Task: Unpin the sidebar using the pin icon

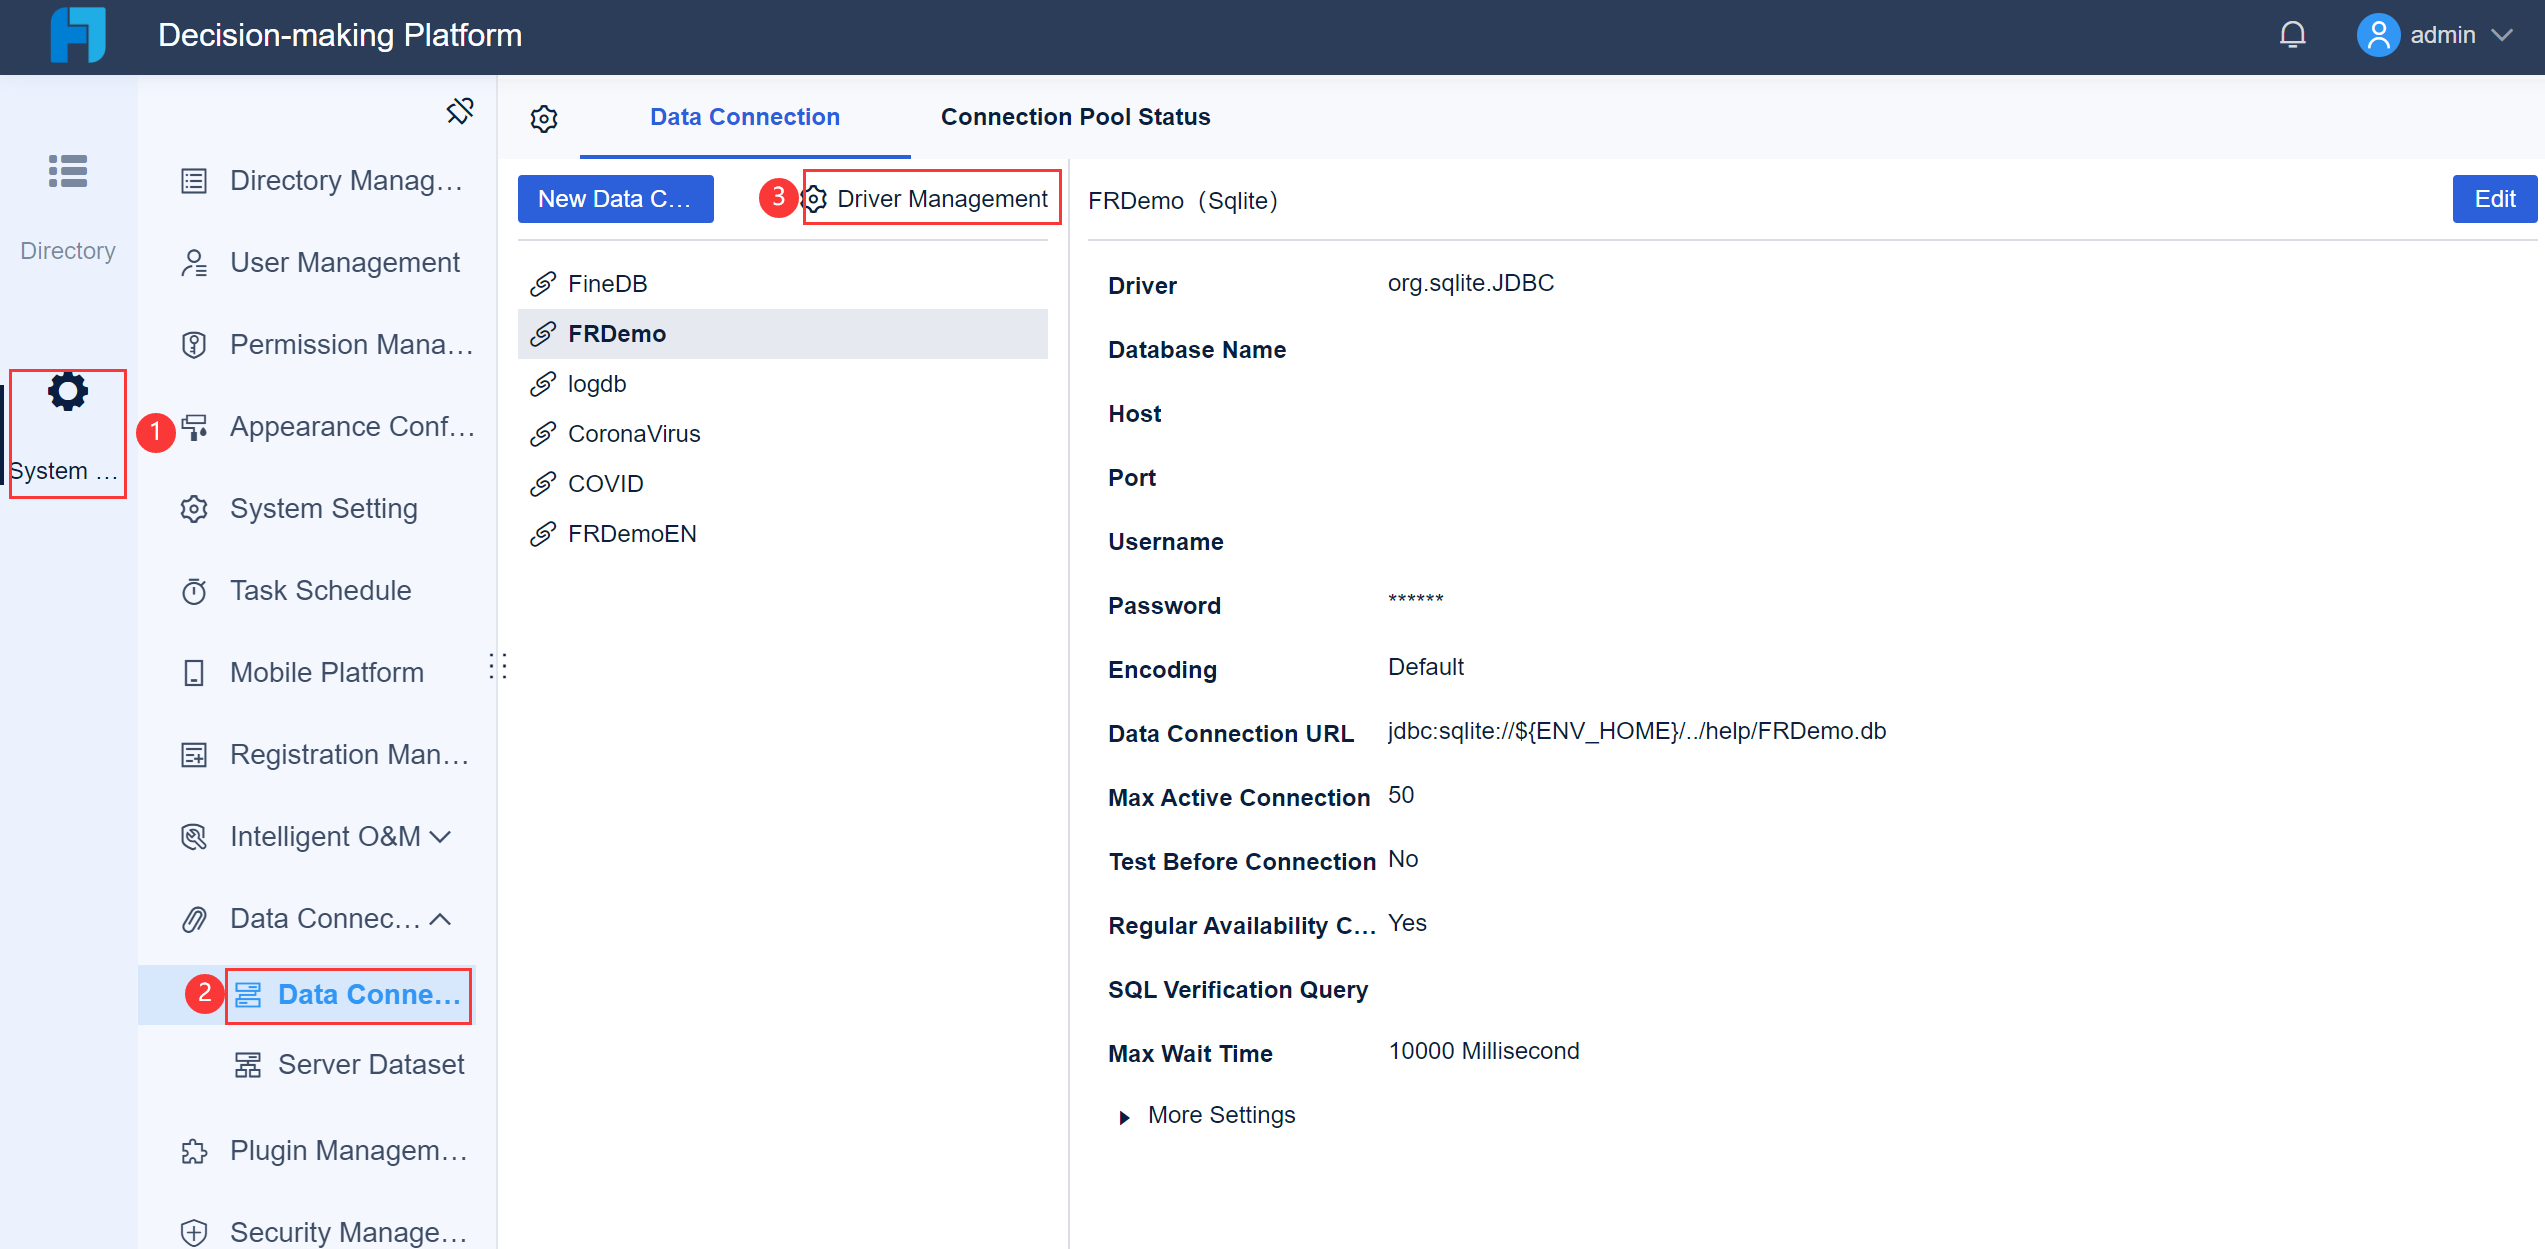Action: coord(460,112)
